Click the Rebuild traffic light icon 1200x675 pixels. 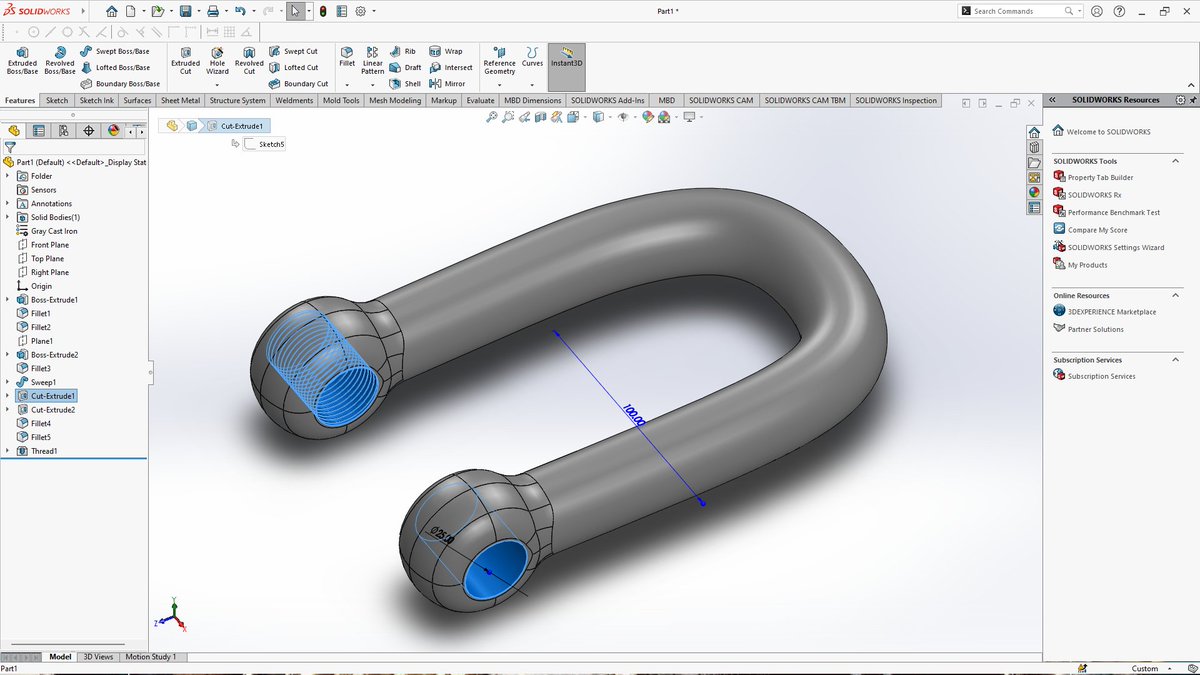click(323, 11)
